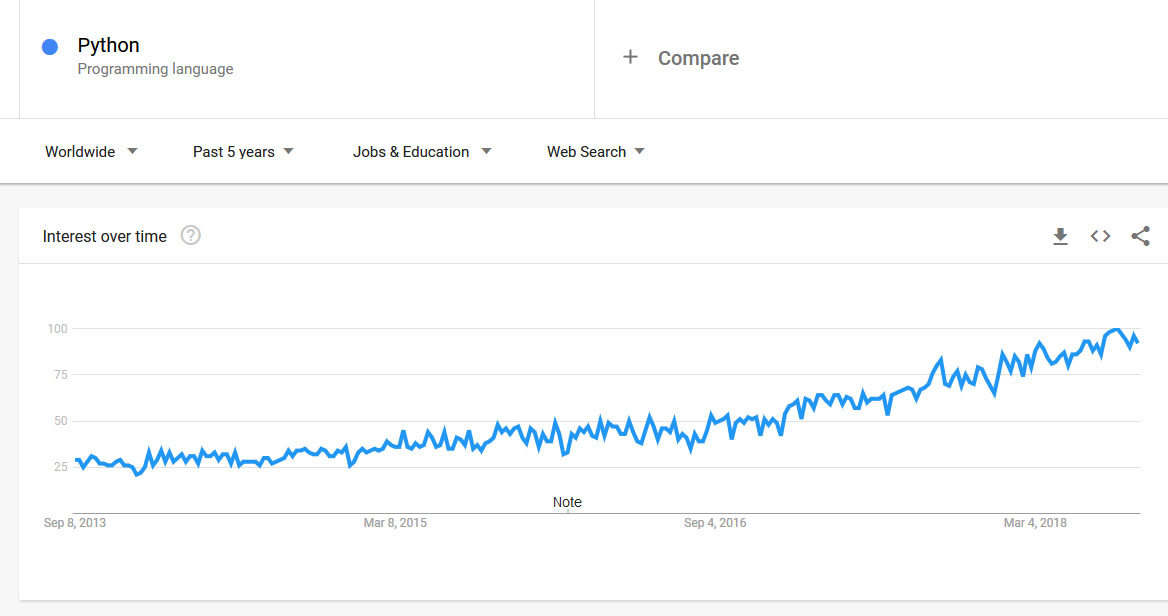1168x616 pixels.
Task: Open the Past 5 years time range dropdown
Action: click(x=243, y=152)
